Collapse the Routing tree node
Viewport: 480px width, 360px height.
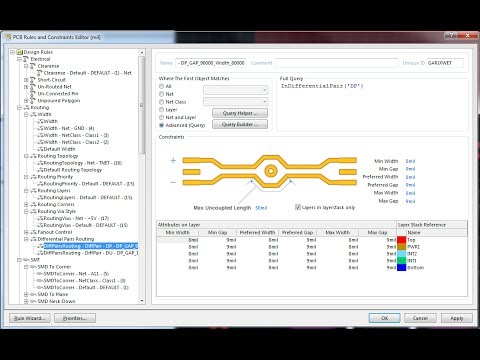pos(19,108)
